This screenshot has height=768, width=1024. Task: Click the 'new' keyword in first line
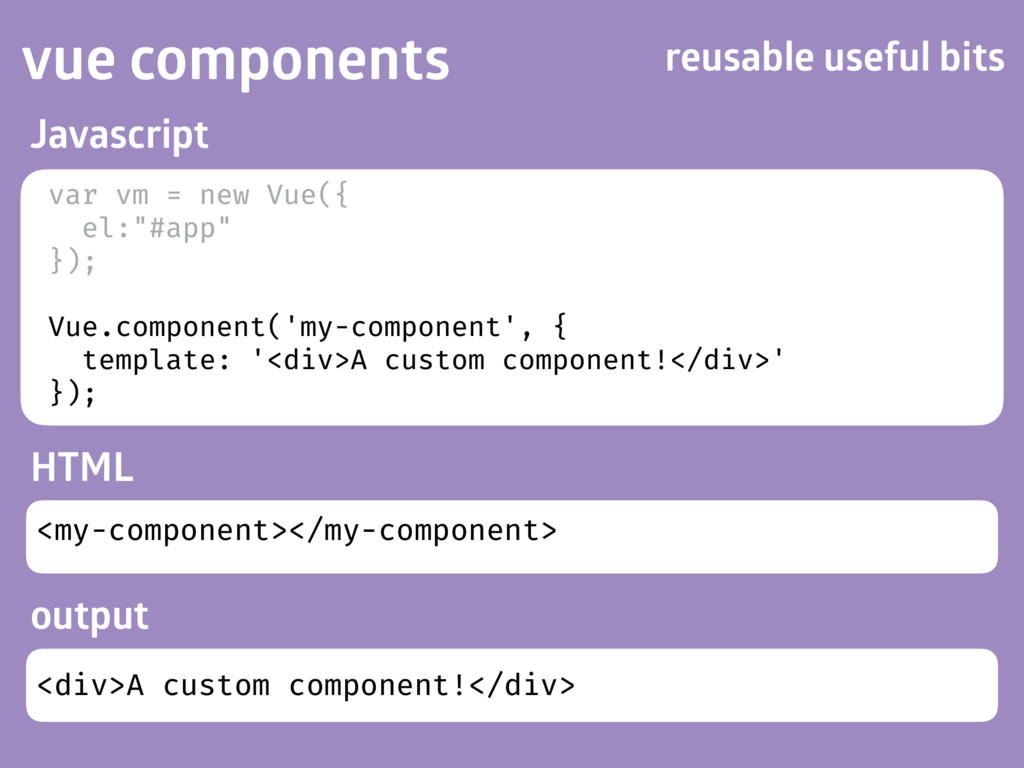click(x=224, y=195)
